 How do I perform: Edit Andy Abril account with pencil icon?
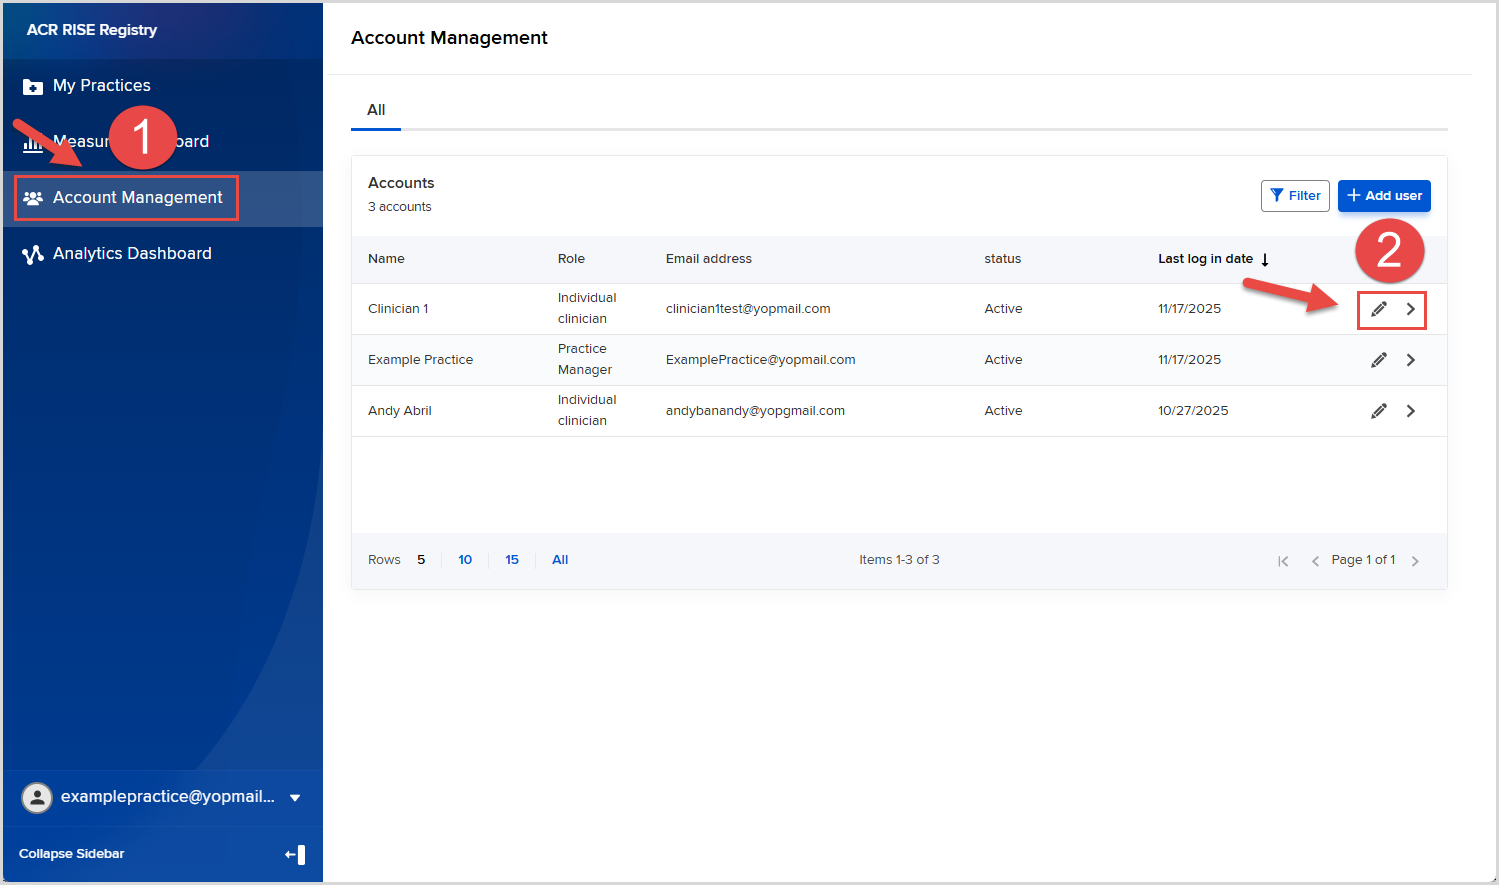coord(1379,411)
